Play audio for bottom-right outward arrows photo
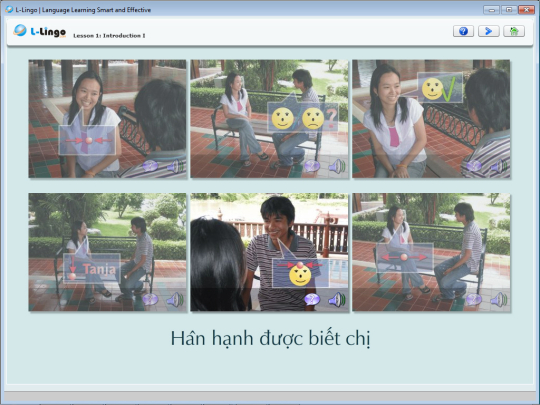The height and width of the screenshot is (405, 540). (x=499, y=300)
